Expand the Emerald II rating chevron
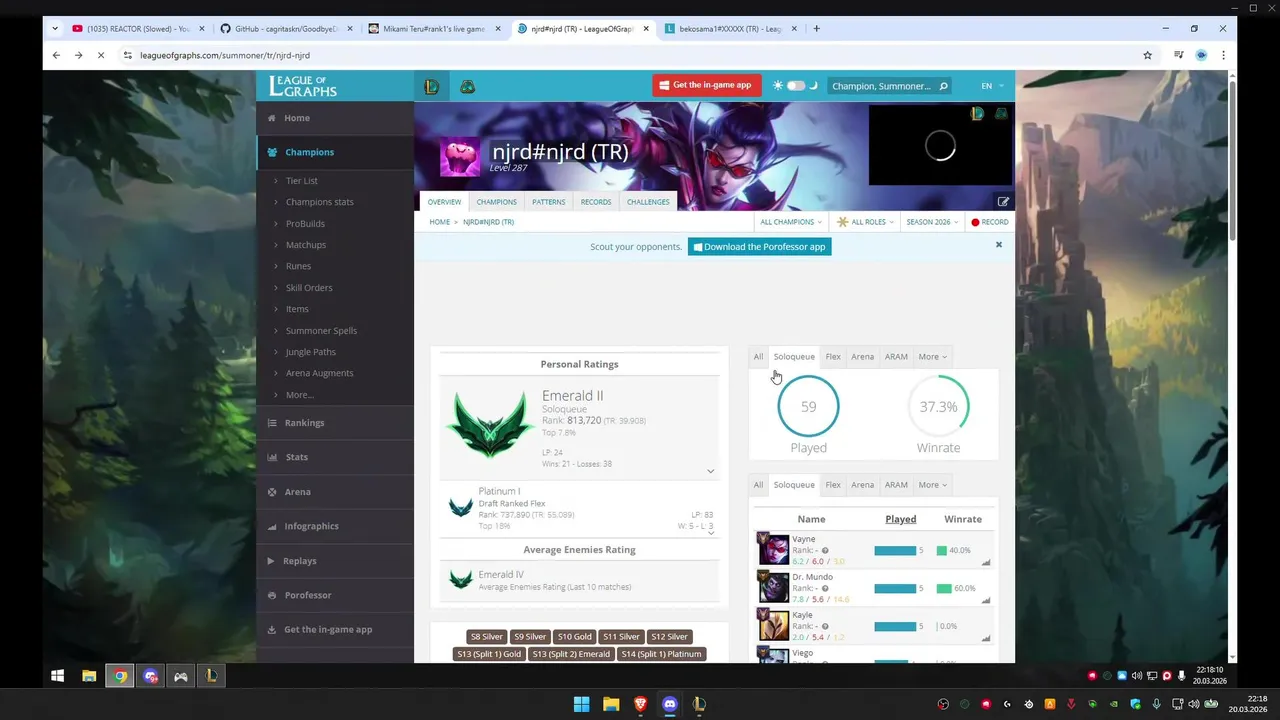The image size is (1280, 720). click(x=710, y=471)
